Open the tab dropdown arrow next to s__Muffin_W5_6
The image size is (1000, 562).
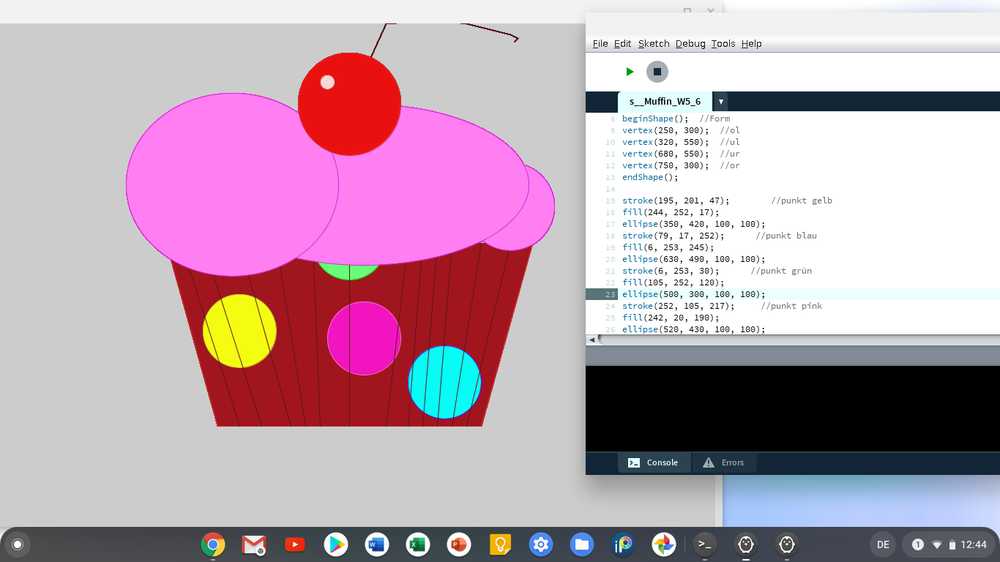720,102
